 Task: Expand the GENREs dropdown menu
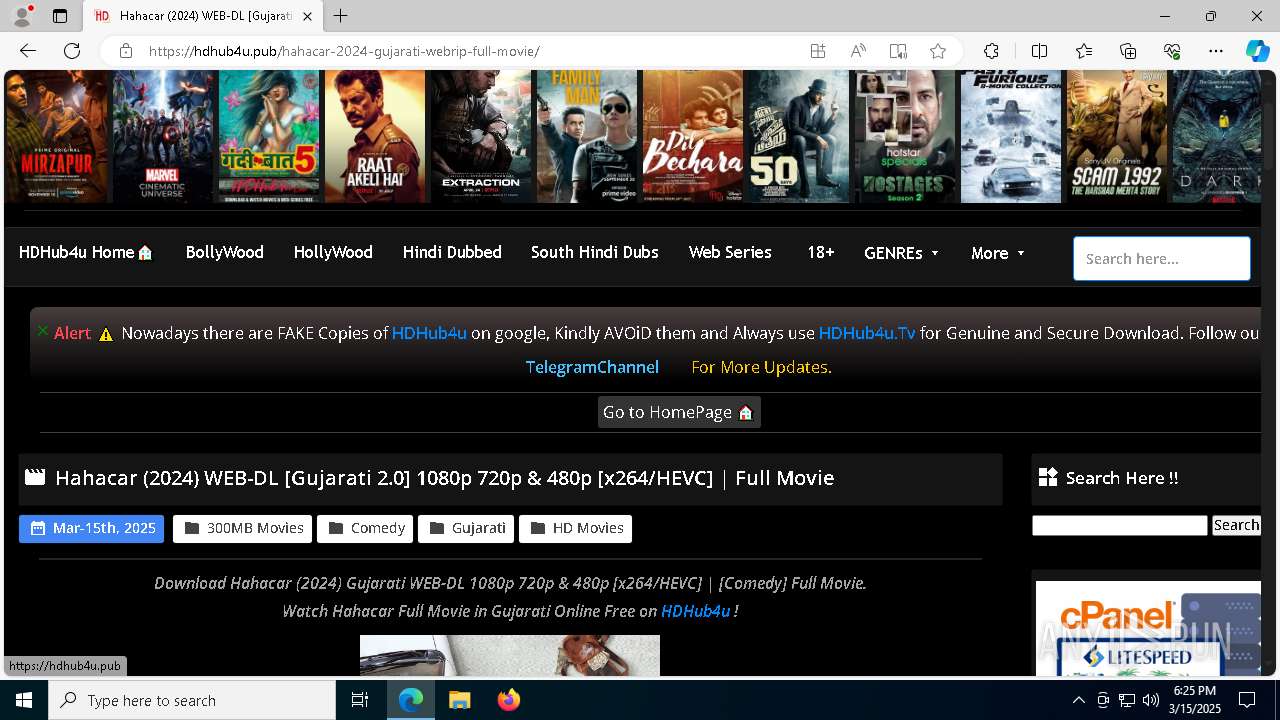click(x=901, y=253)
